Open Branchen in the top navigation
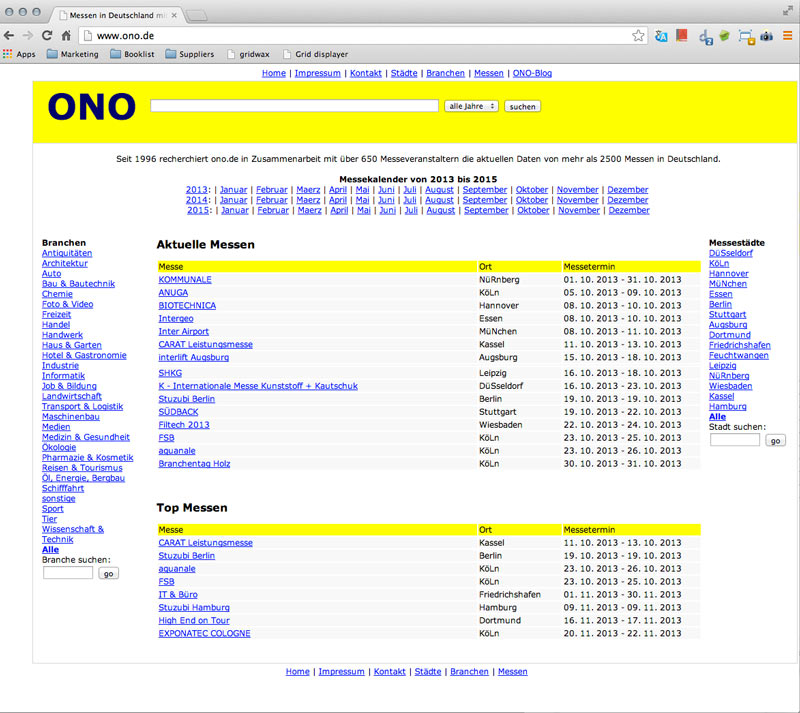 point(445,73)
